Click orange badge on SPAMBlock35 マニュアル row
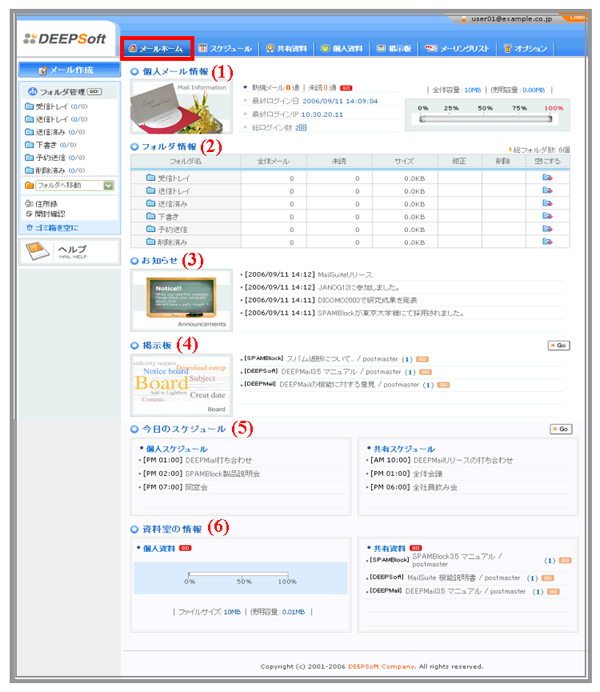Screen dimensions: 600x692 (x=565, y=560)
